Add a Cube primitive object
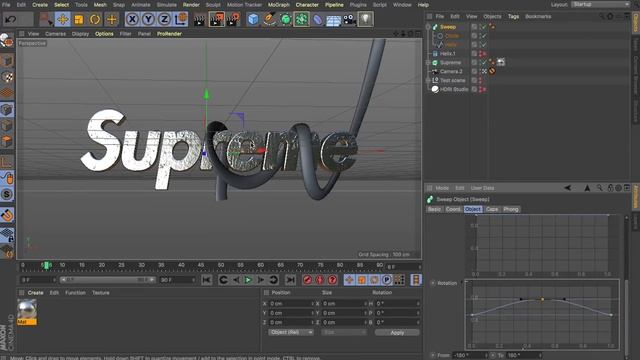Image resolution: width=640 pixels, height=360 pixels. pyautogui.click(x=253, y=19)
